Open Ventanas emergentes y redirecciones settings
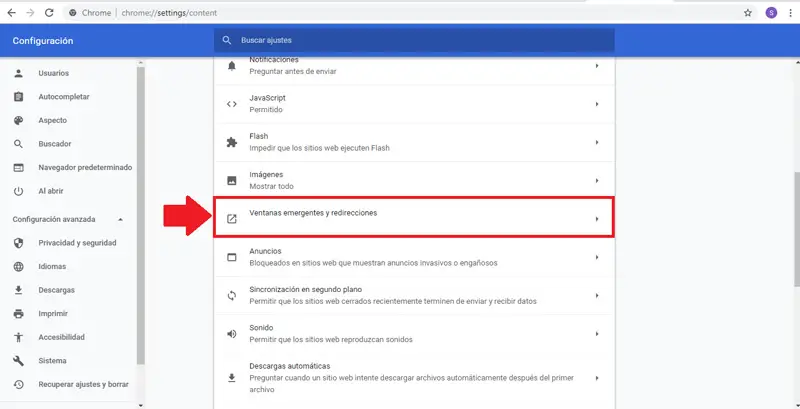800x409 pixels. tap(414, 219)
